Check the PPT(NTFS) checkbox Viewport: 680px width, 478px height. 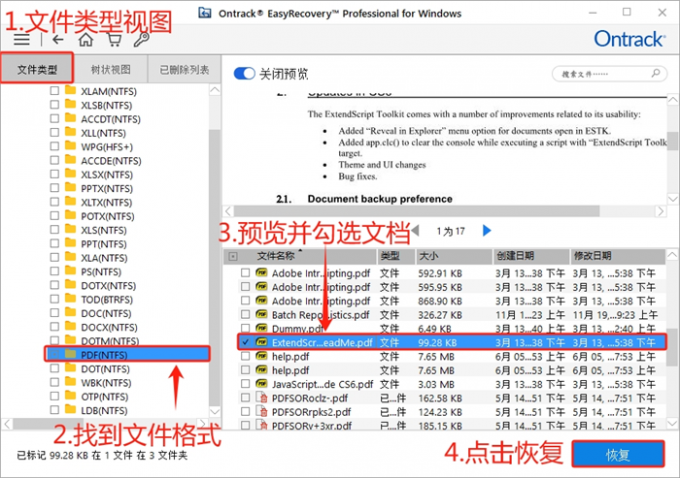click(54, 244)
